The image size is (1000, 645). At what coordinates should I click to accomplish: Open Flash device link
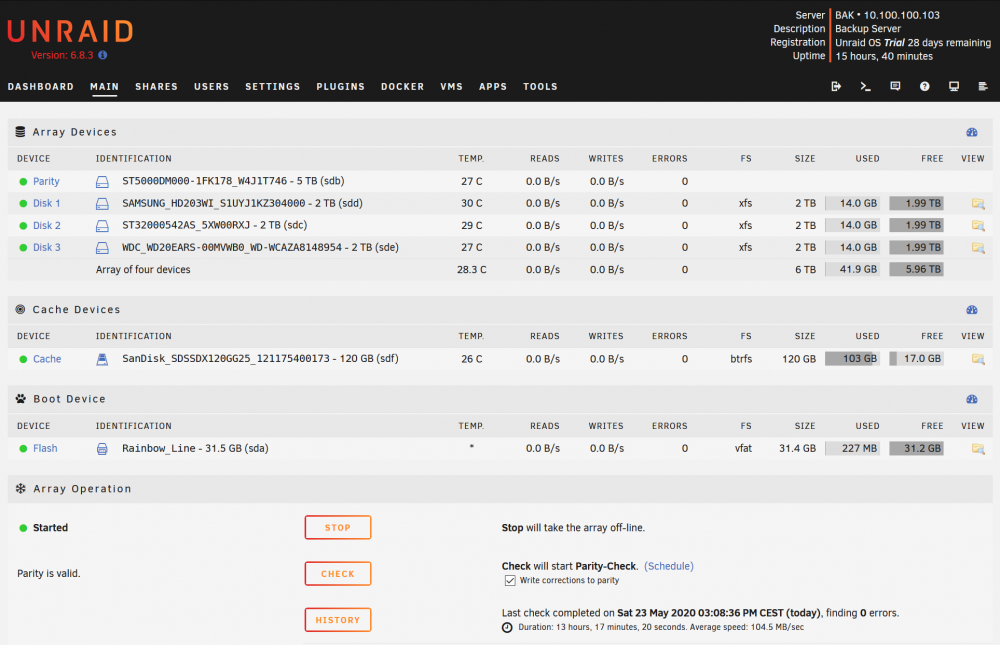click(45, 448)
